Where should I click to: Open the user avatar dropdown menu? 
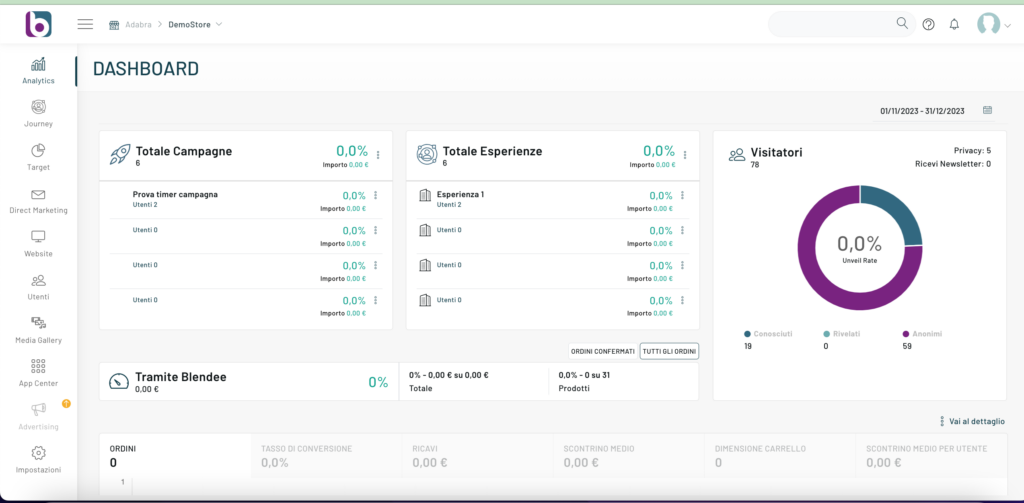click(x=993, y=25)
